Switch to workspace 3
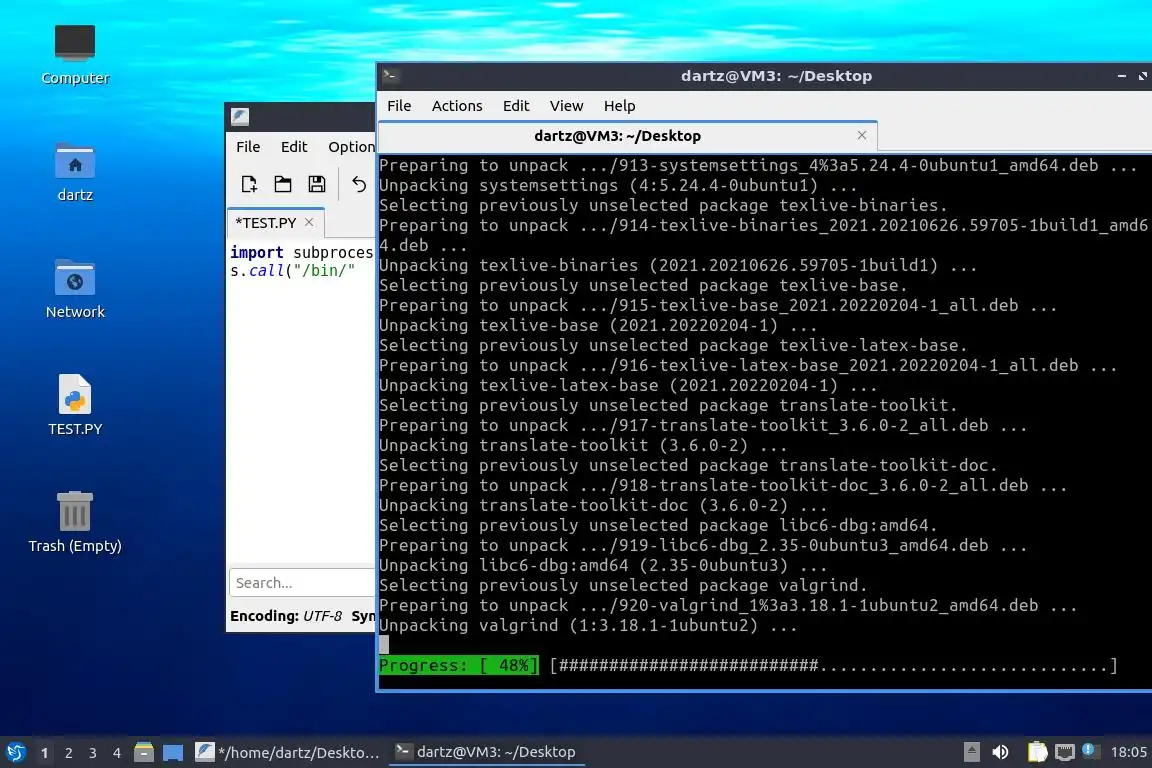 pyautogui.click(x=93, y=753)
